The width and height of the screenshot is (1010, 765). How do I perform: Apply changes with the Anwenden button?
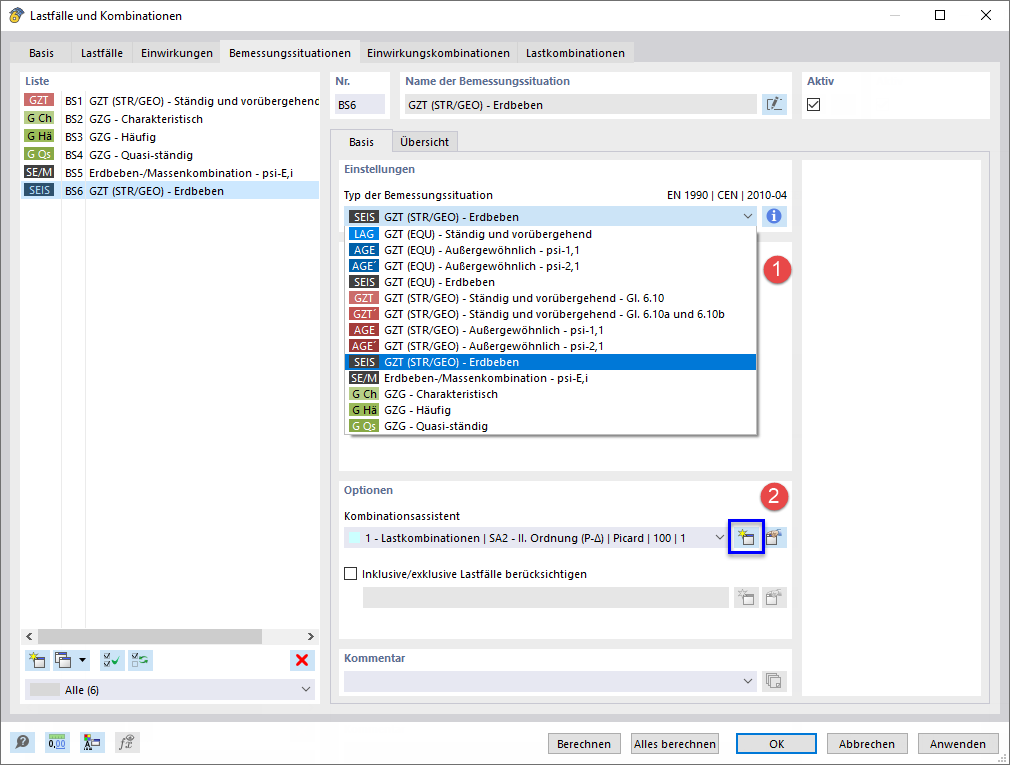[957, 743]
